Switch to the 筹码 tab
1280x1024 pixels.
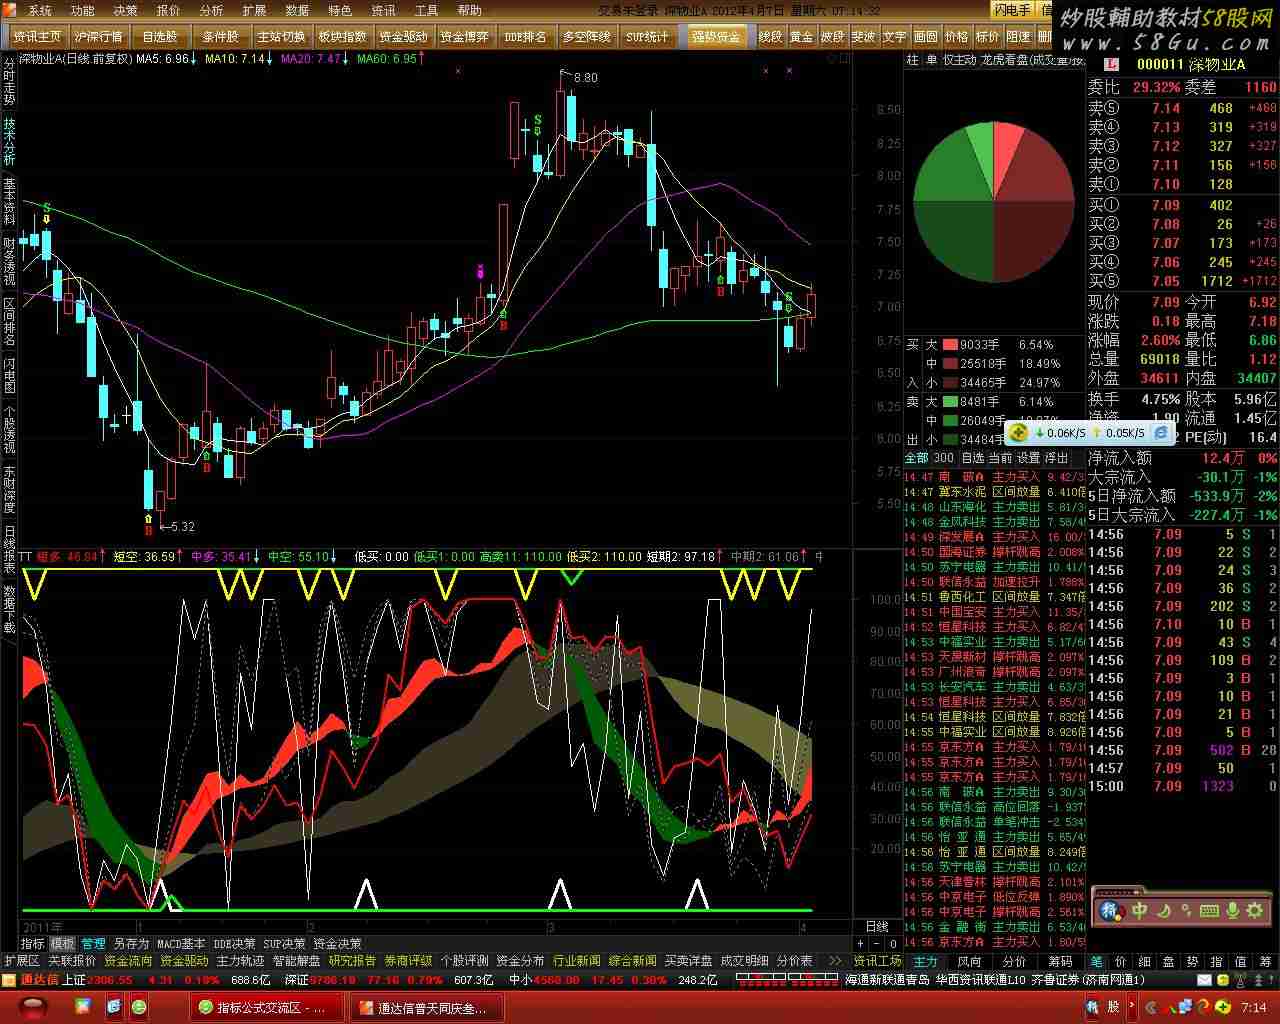tap(1060, 961)
